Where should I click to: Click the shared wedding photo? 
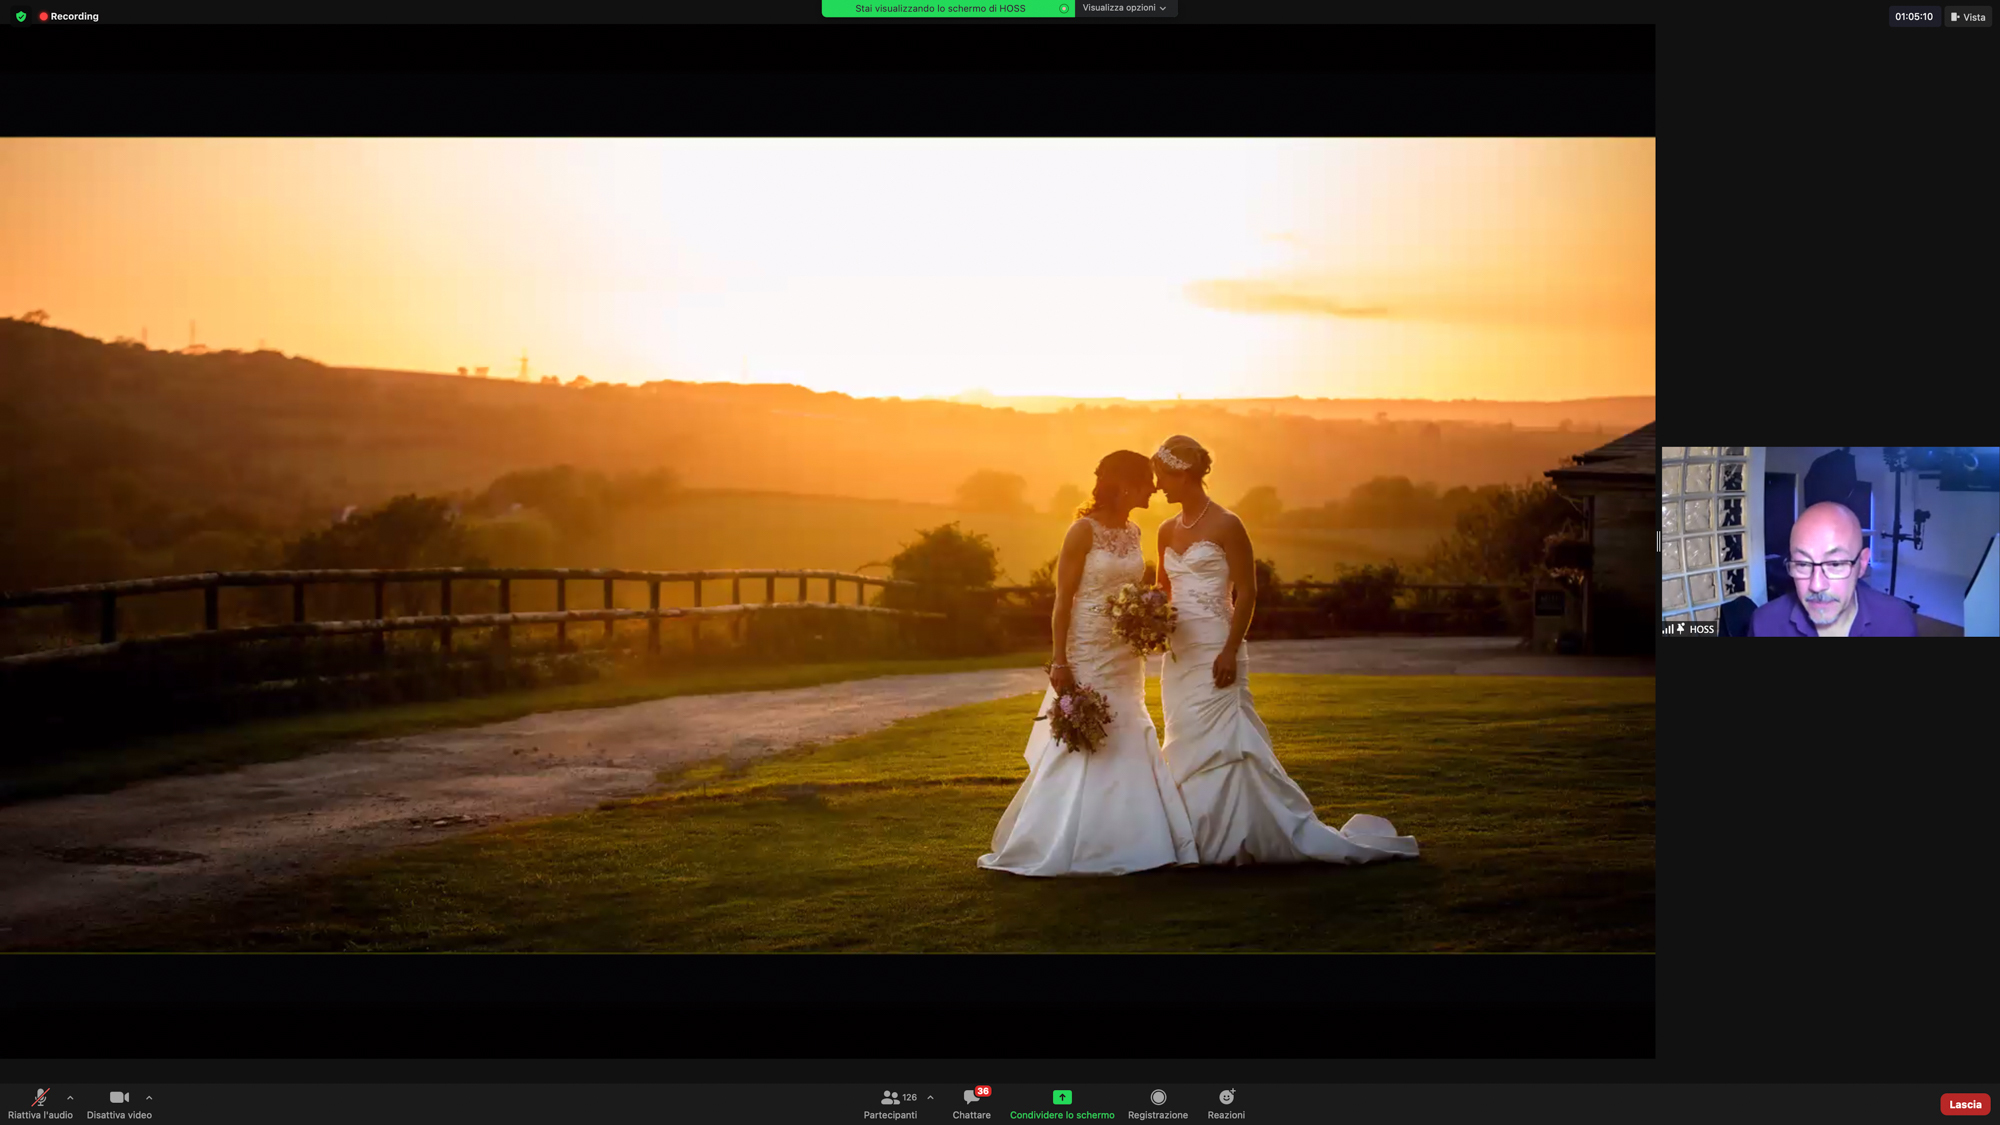[827, 545]
